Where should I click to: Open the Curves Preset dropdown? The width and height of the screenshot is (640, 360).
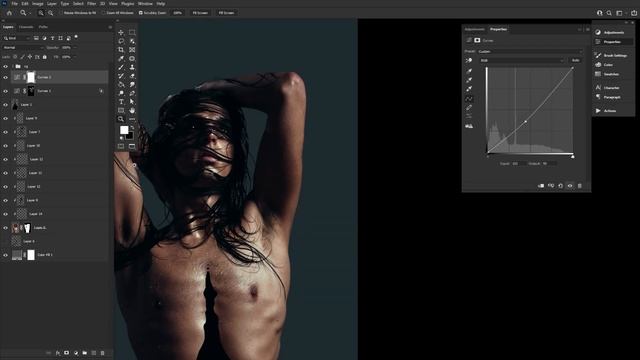530,51
